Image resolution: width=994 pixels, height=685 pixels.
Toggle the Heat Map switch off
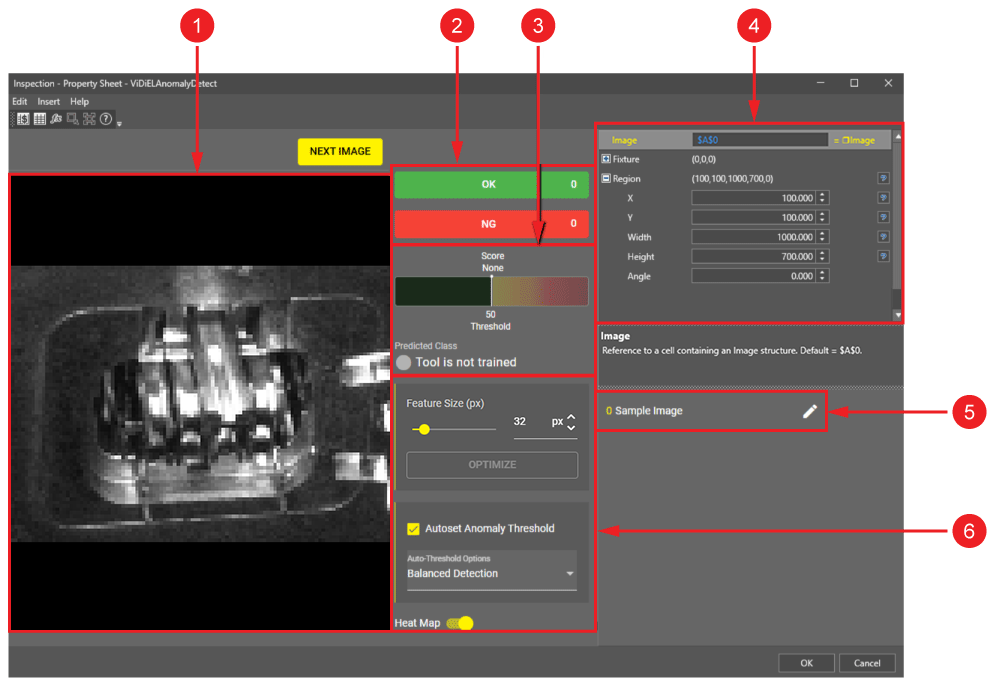point(460,623)
